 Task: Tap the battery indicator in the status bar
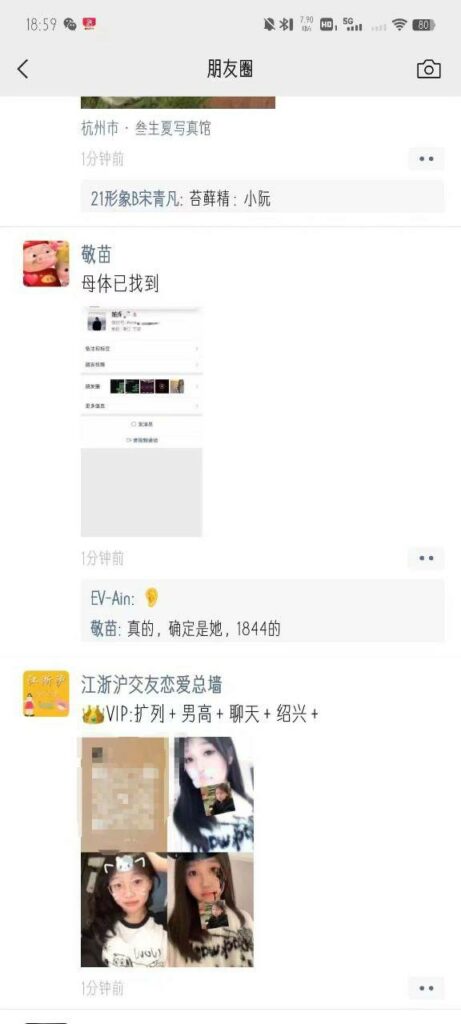tap(424, 25)
